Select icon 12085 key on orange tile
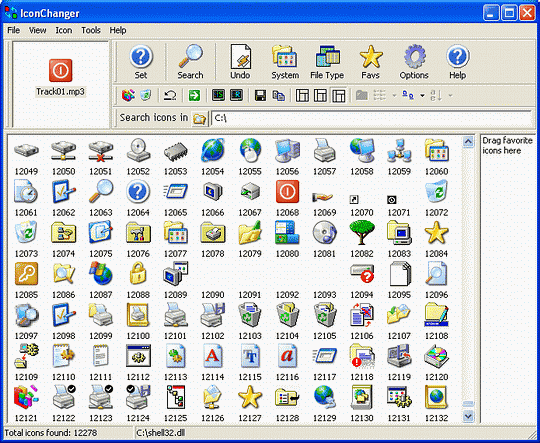 click(26, 274)
